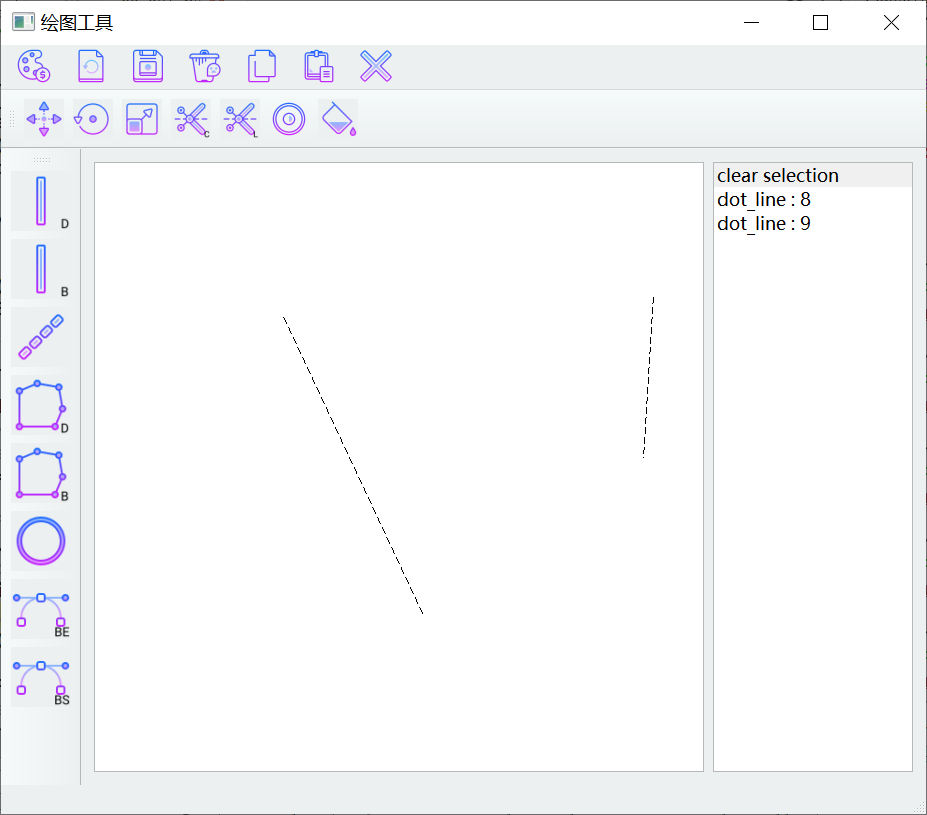Click the 绘图工具 title bar app icon
Image resolution: width=927 pixels, height=815 pixels.
pyautogui.click(x=24, y=22)
